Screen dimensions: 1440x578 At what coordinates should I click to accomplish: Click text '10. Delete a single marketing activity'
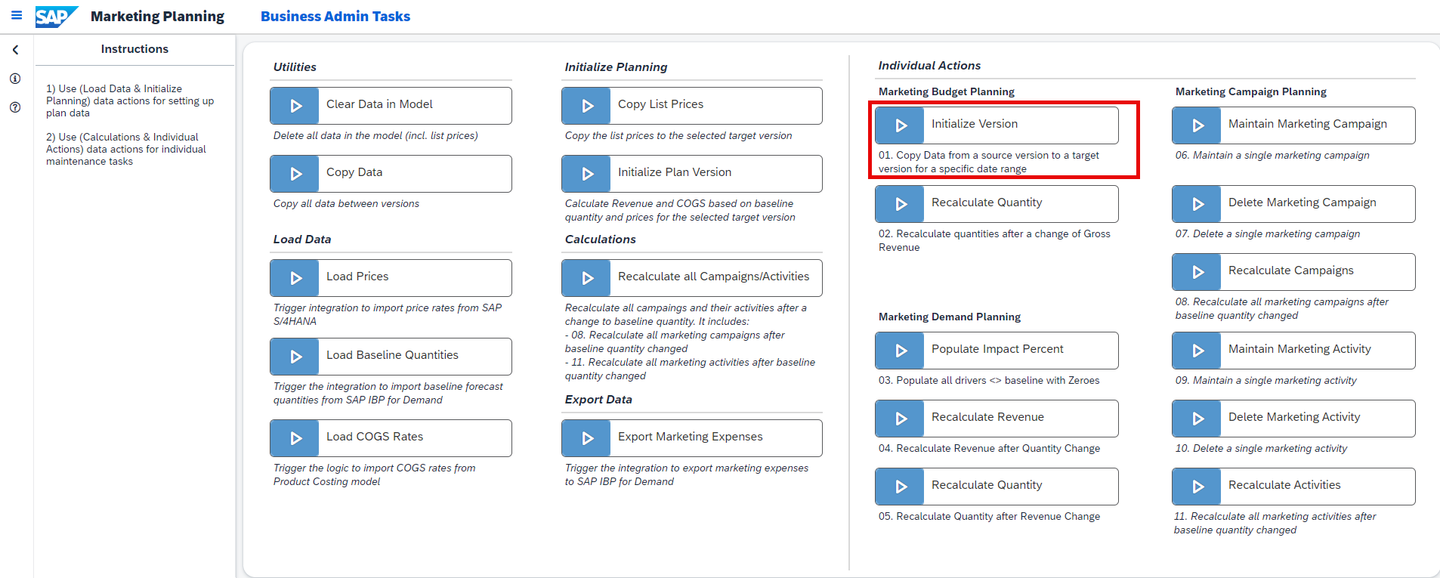(1261, 448)
